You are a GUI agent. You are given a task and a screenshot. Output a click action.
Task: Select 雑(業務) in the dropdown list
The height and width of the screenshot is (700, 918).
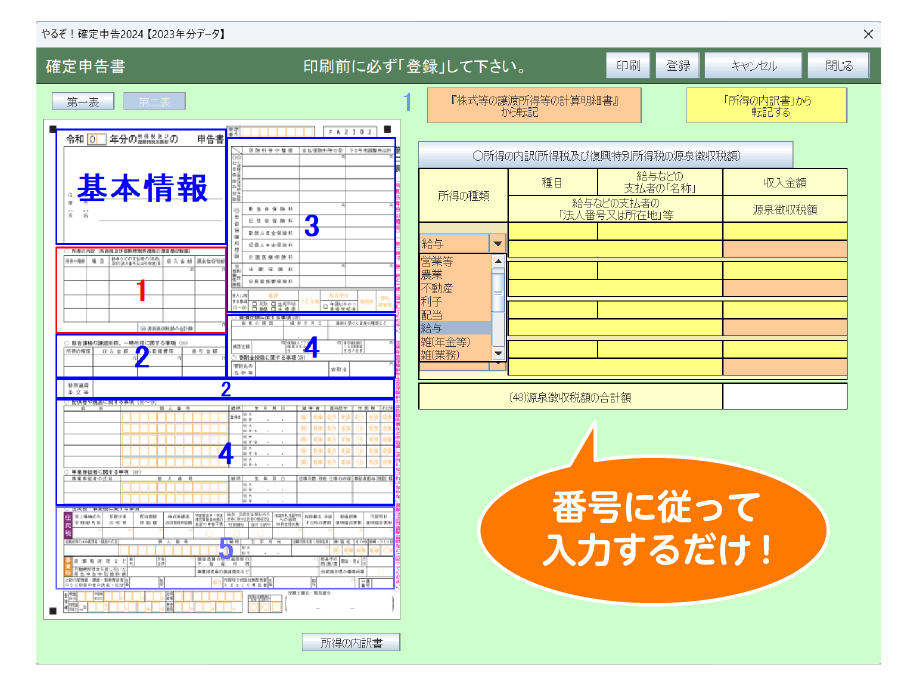(x=455, y=355)
